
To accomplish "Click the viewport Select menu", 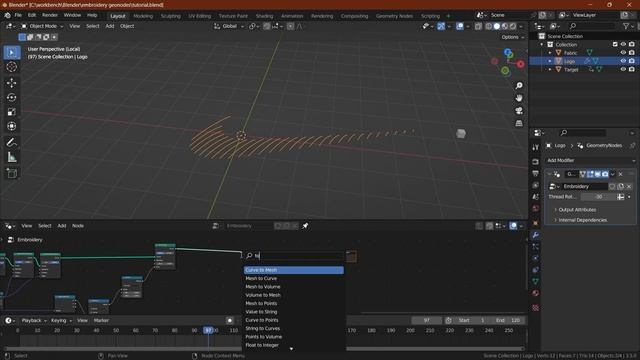I will point(93,26).
